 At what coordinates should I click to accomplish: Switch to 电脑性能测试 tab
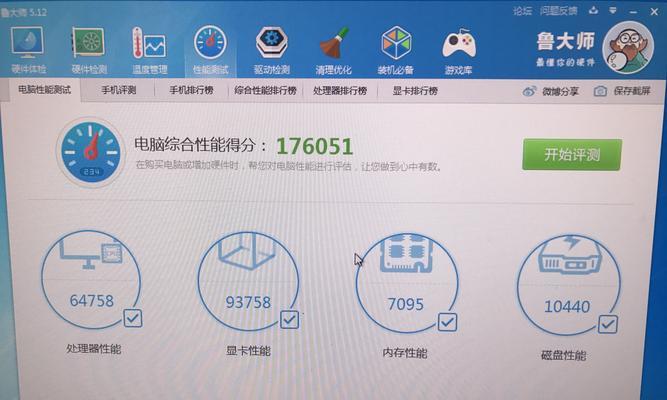coord(44,89)
